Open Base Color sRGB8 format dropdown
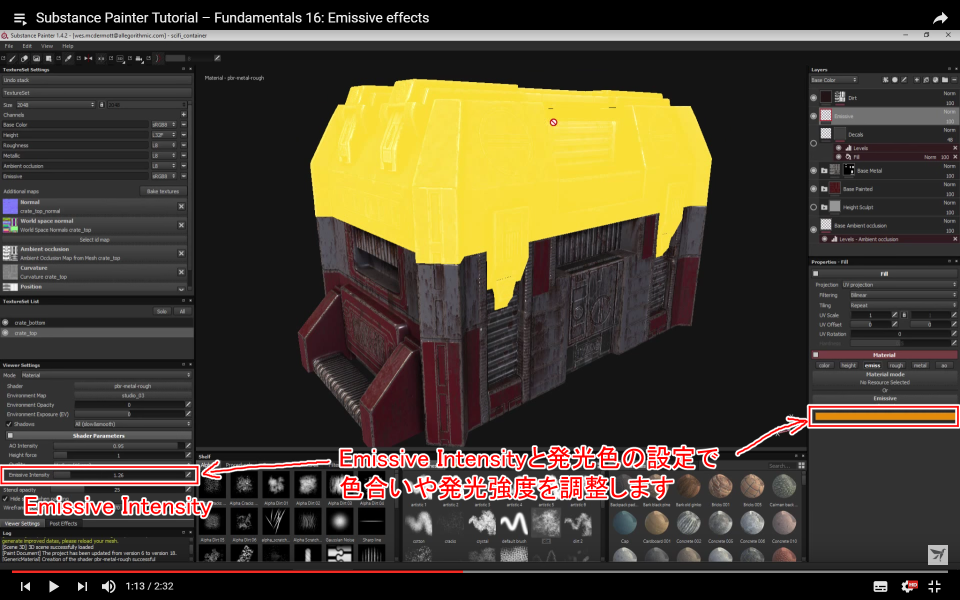This screenshot has width=960, height=600. click(x=163, y=125)
